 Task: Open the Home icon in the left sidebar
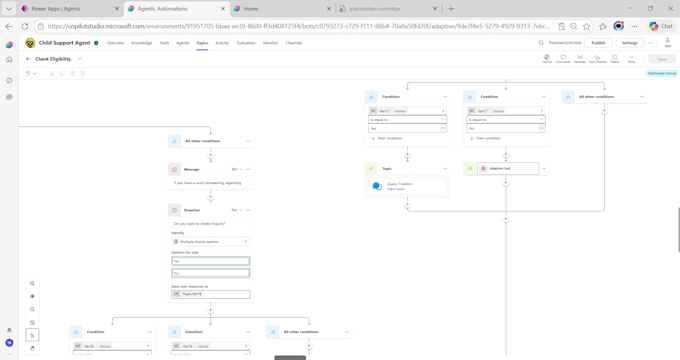click(9, 60)
